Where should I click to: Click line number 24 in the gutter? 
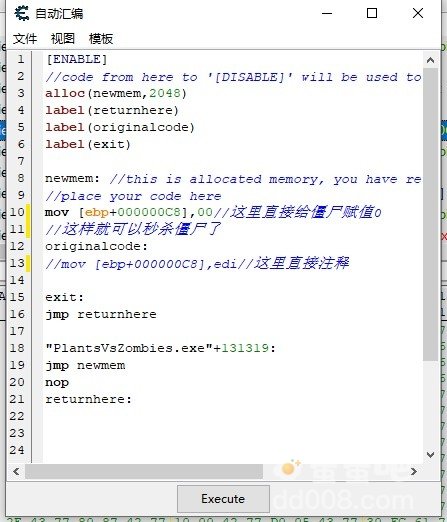pos(17,450)
